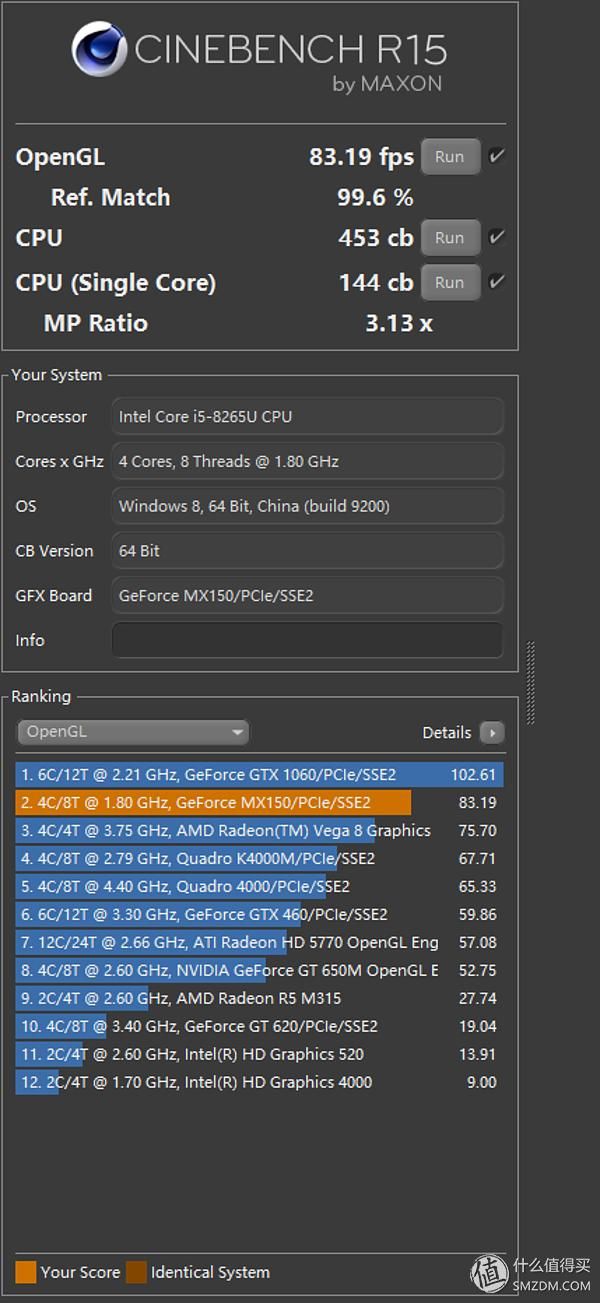Select the AMD Radeon R5 M315 row
The height and width of the screenshot is (1303, 600).
point(260,998)
